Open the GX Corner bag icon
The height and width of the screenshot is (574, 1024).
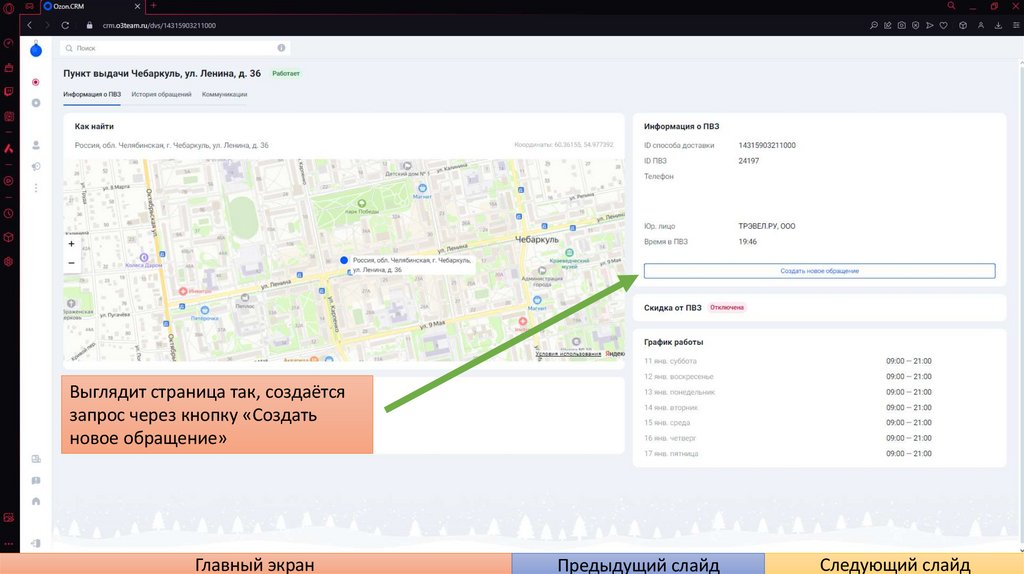click(x=8, y=67)
